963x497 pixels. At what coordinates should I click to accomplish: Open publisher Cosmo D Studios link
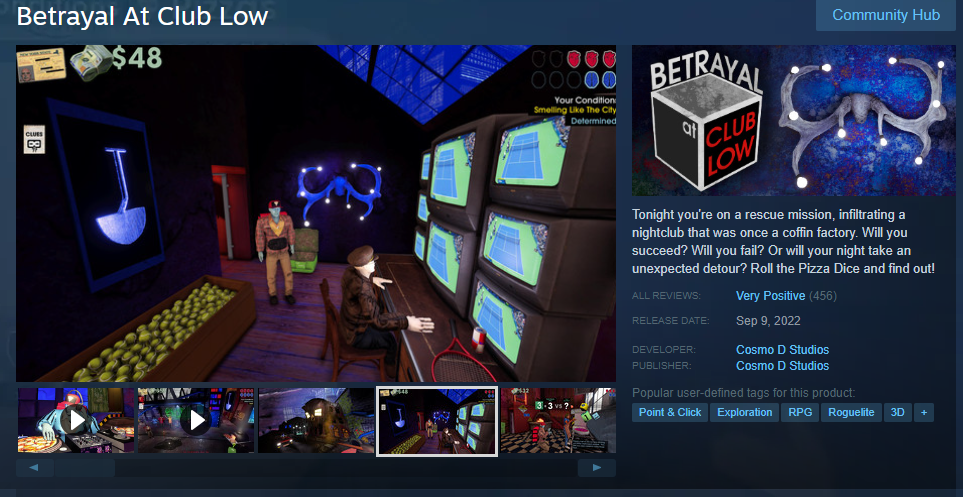click(x=782, y=366)
